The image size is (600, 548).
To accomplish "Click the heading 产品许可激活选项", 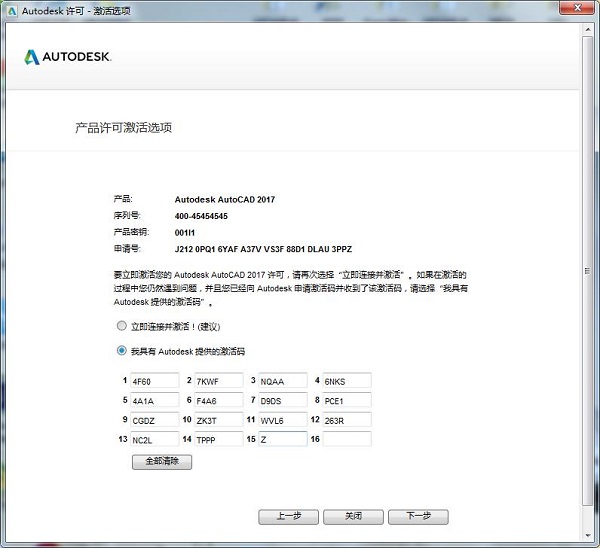I will (x=124, y=127).
